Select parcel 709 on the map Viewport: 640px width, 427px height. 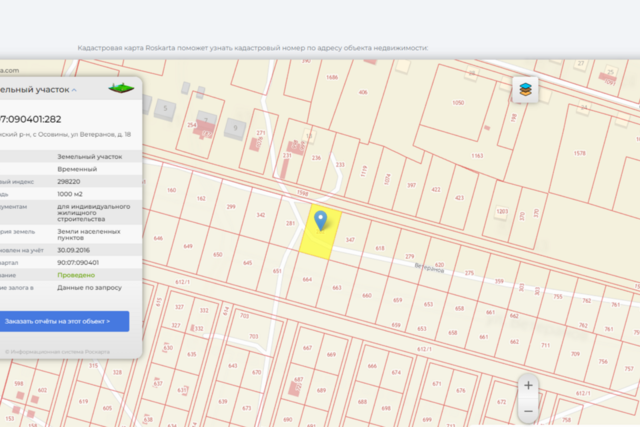[x=576, y=354]
